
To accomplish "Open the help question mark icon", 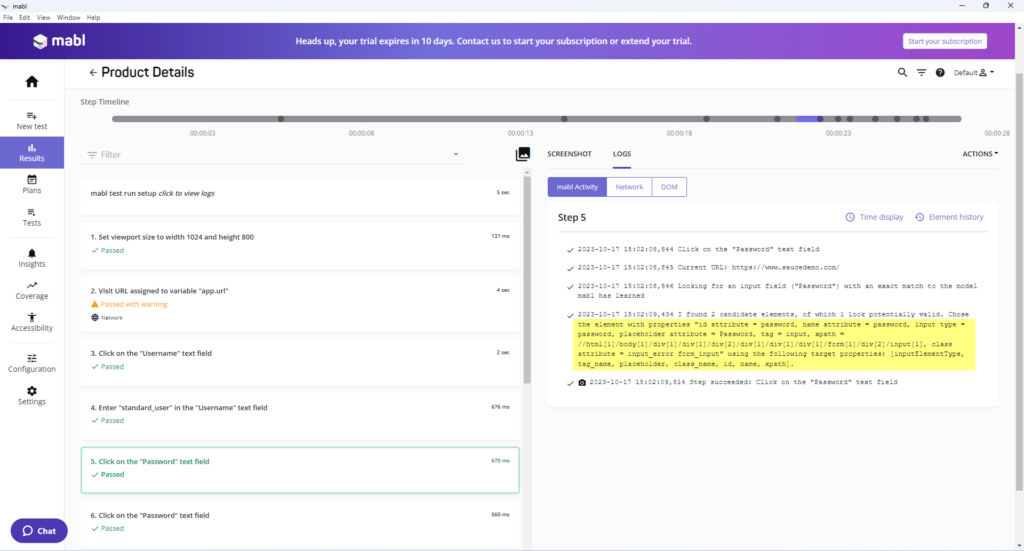I will 940,73.
